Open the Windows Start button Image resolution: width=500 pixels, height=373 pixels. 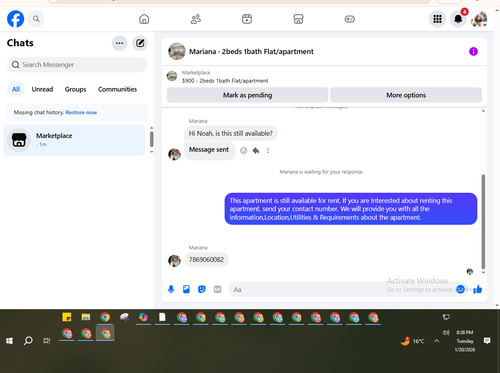coord(9,341)
